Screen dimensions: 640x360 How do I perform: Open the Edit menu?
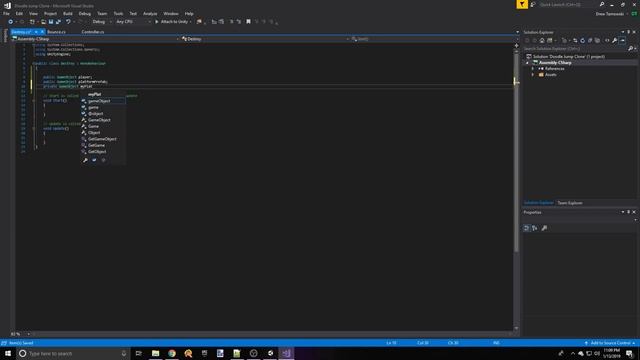19,13
